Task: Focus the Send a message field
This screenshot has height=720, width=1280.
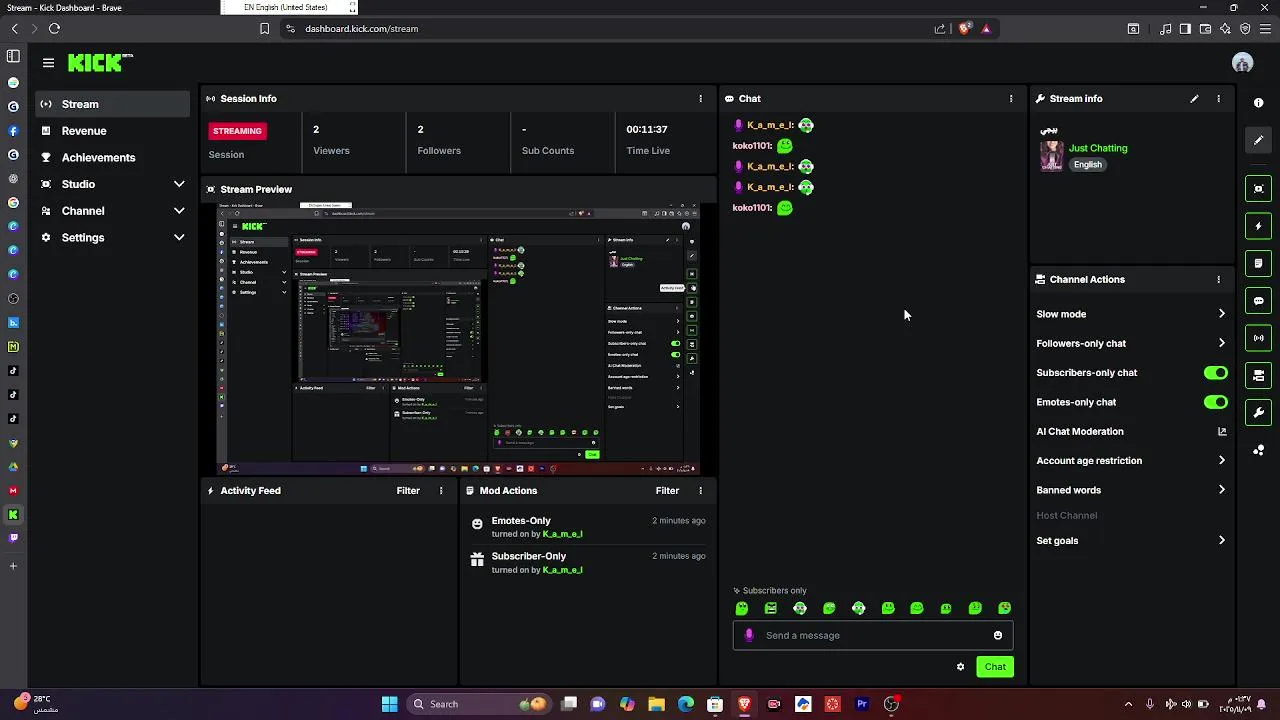Action: click(873, 635)
